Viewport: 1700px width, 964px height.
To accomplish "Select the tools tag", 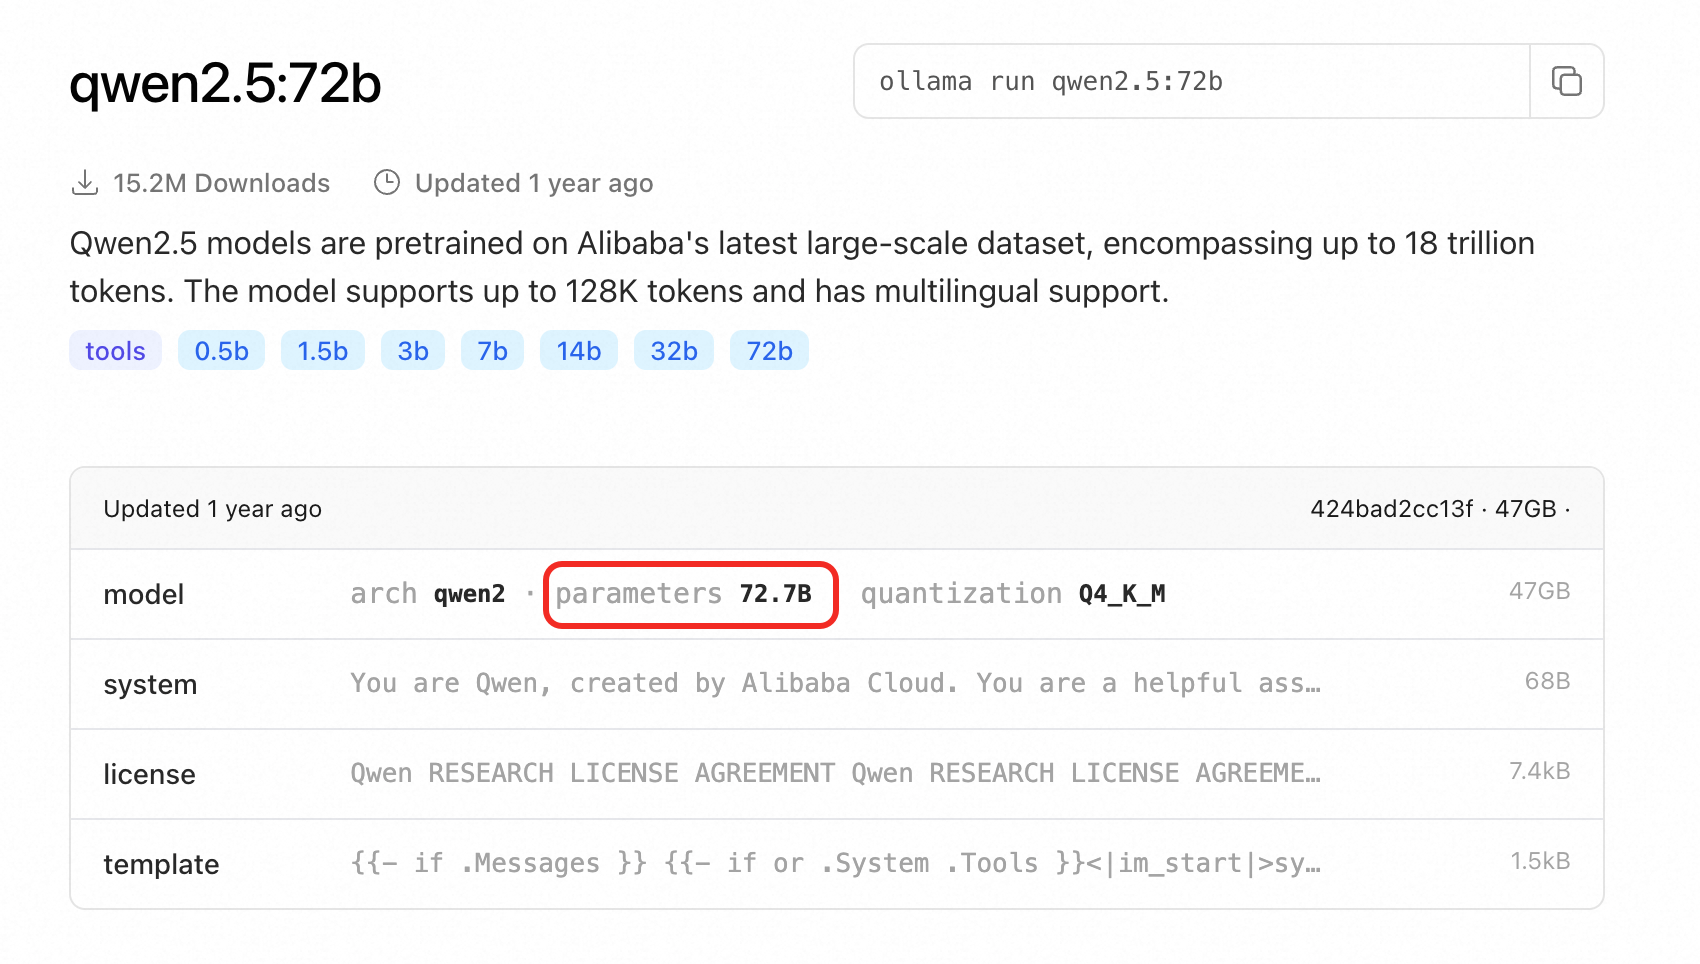I will click(x=115, y=351).
